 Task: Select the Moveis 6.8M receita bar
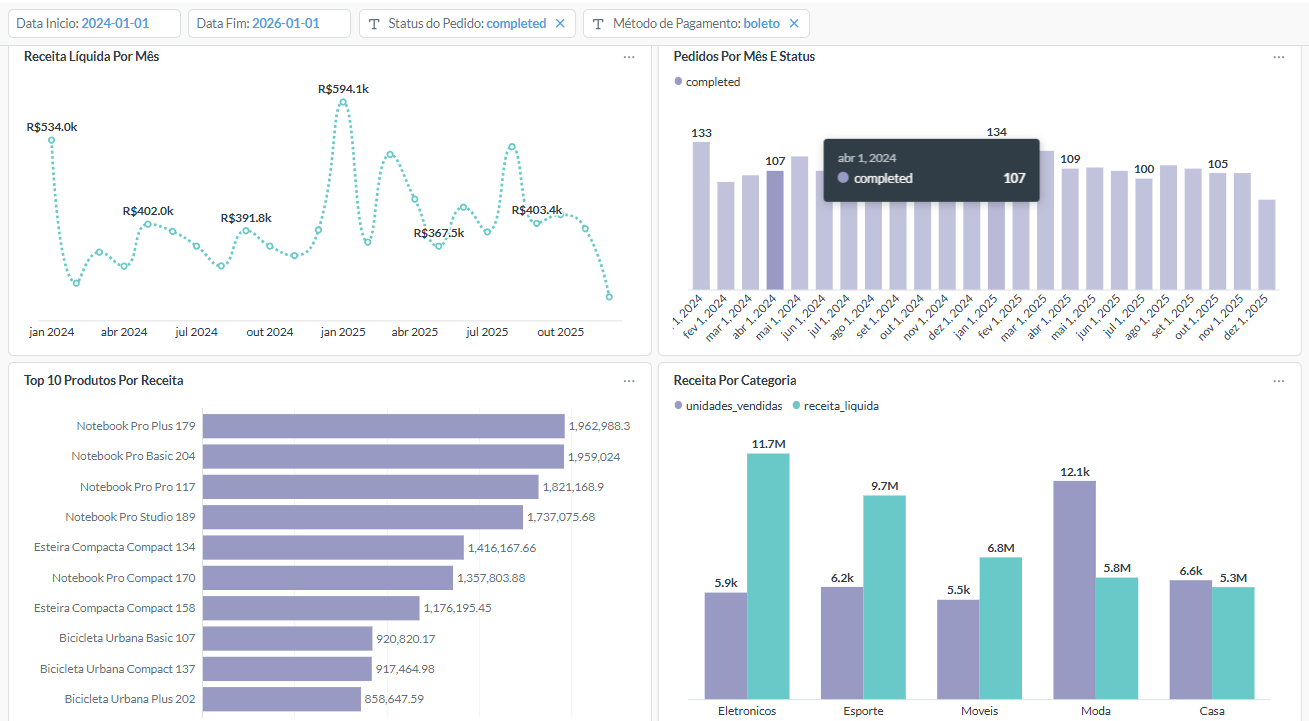[x=1001, y=629]
